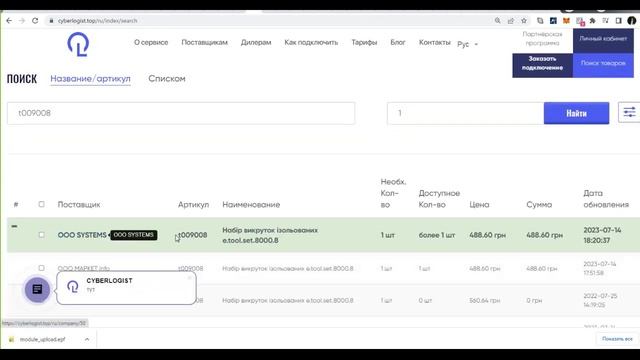Click the Дата обновления column header
Screen dimensions: 640x360
(606, 199)
